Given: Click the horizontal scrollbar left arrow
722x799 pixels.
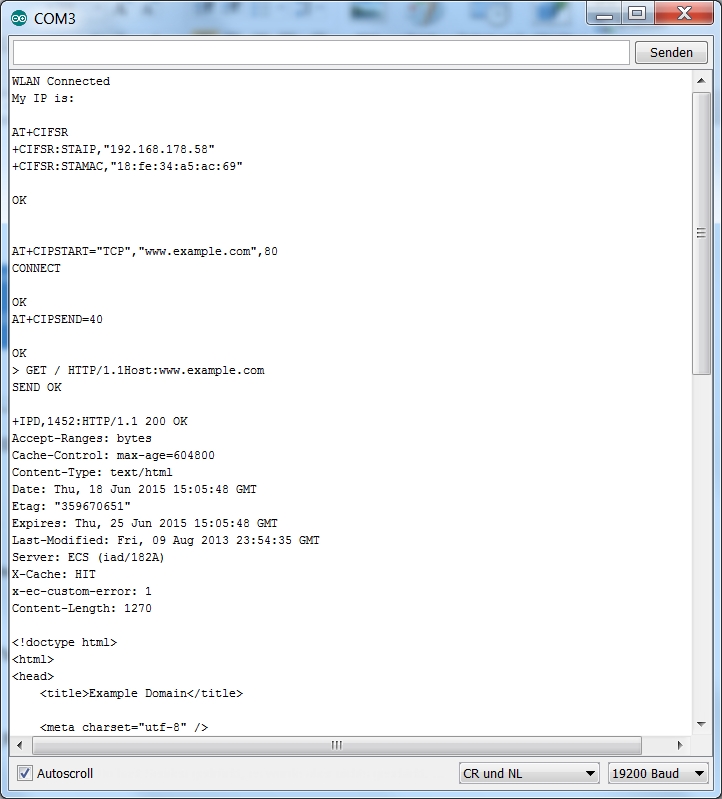Looking at the screenshot, I should pyautogui.click(x=20, y=745).
